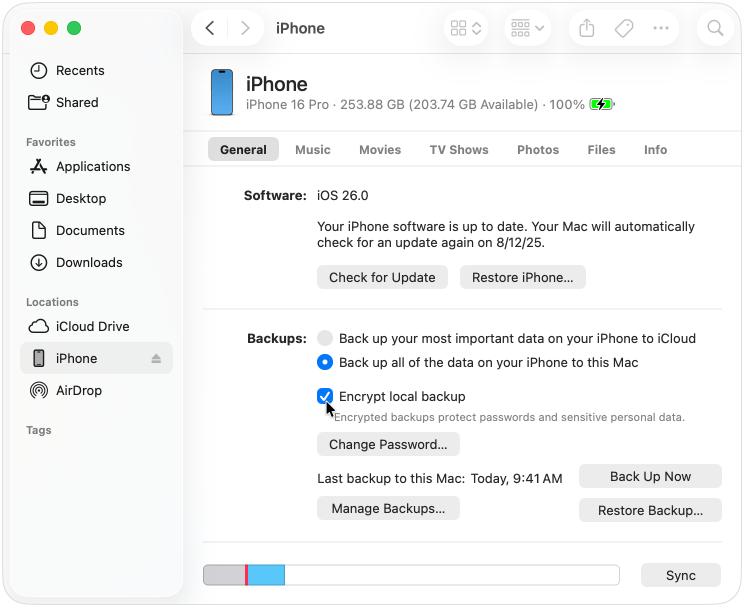The image size is (746, 609).
Task: Select back up to this Mac radio option
Action: tap(325, 362)
